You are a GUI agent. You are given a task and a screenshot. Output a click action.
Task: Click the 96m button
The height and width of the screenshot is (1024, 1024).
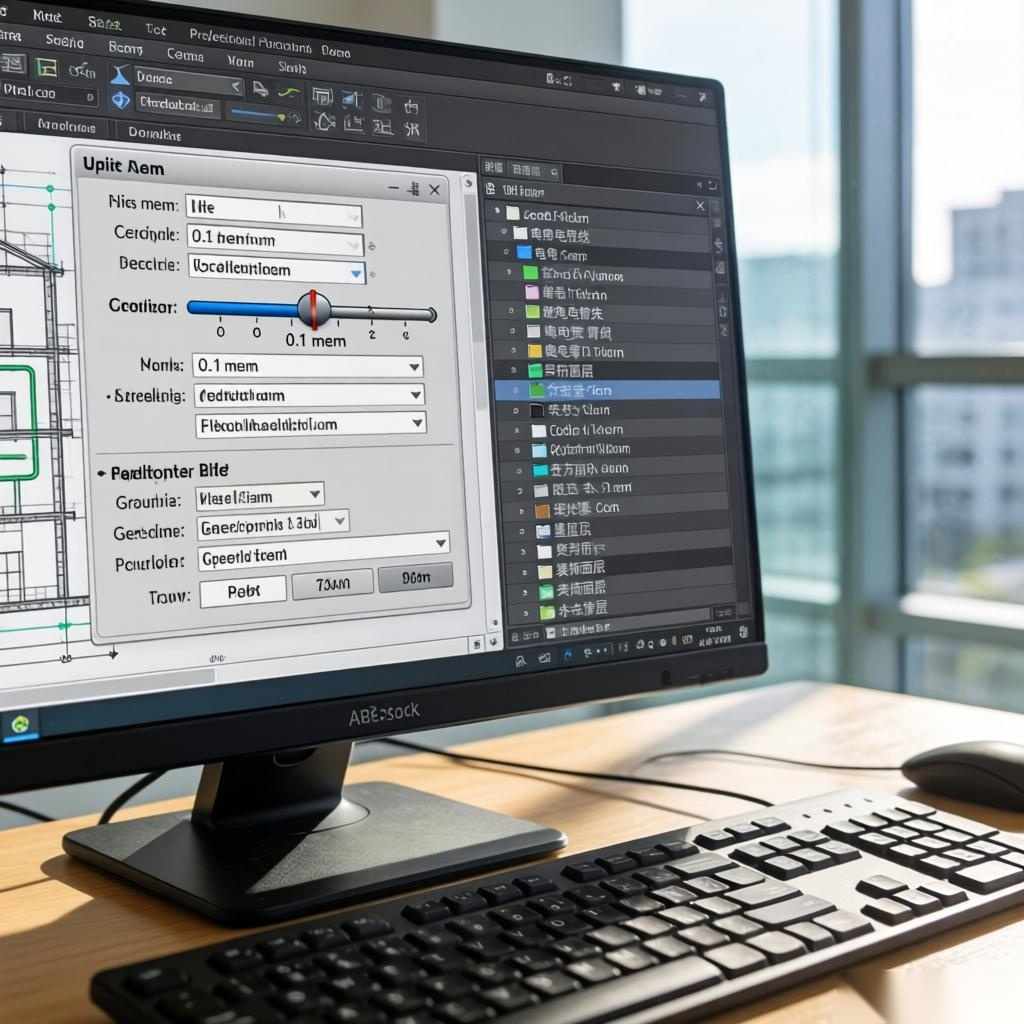click(415, 577)
